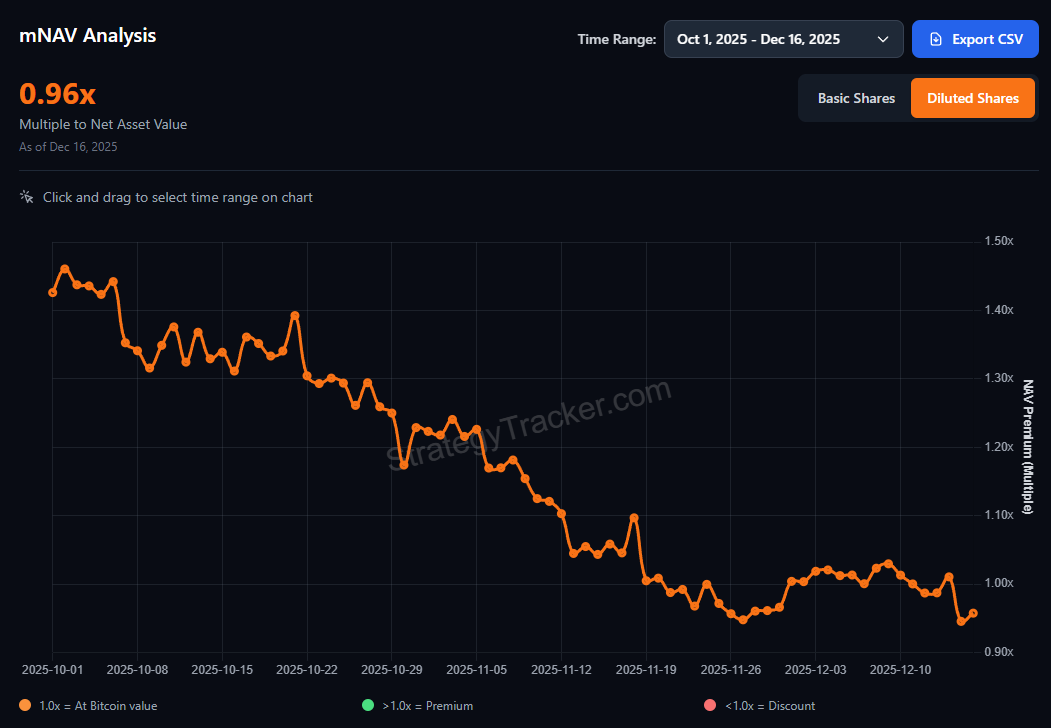Select the Diluted Shares option
Viewport: 1051px width, 728px height.
coord(972,98)
